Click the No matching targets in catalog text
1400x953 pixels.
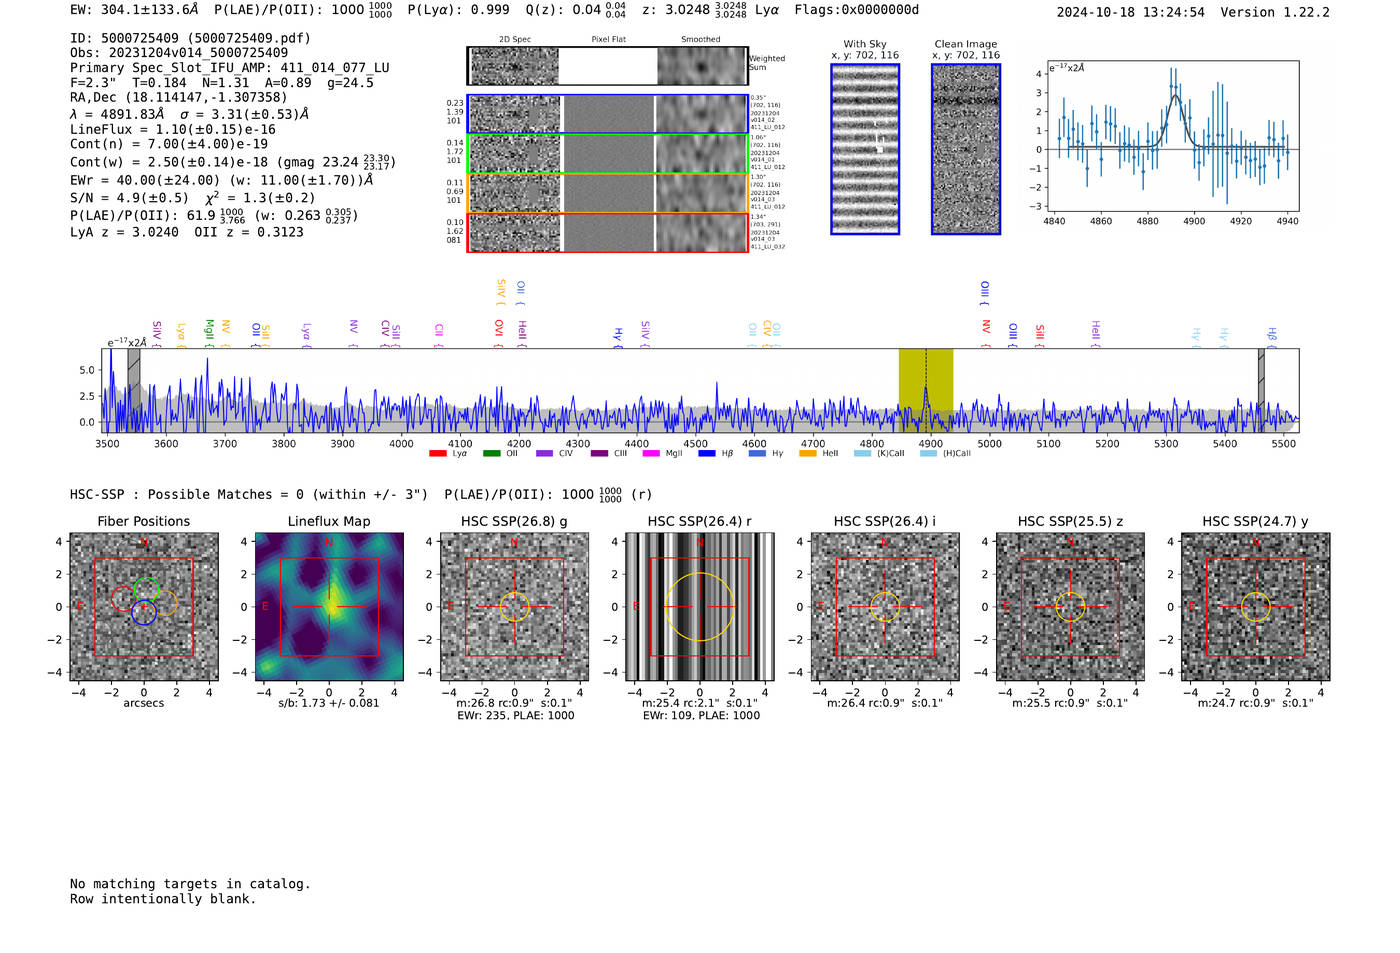[190, 884]
